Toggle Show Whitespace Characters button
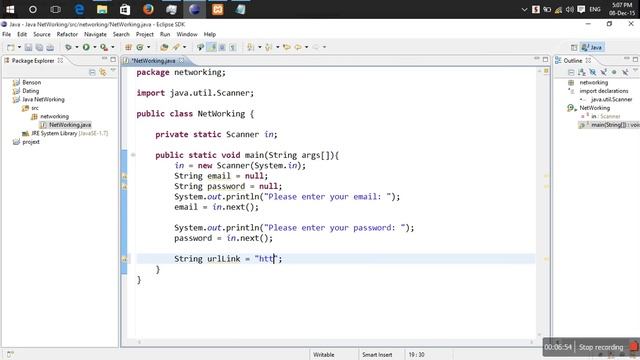This screenshot has width=640, height=360. click(x=233, y=47)
